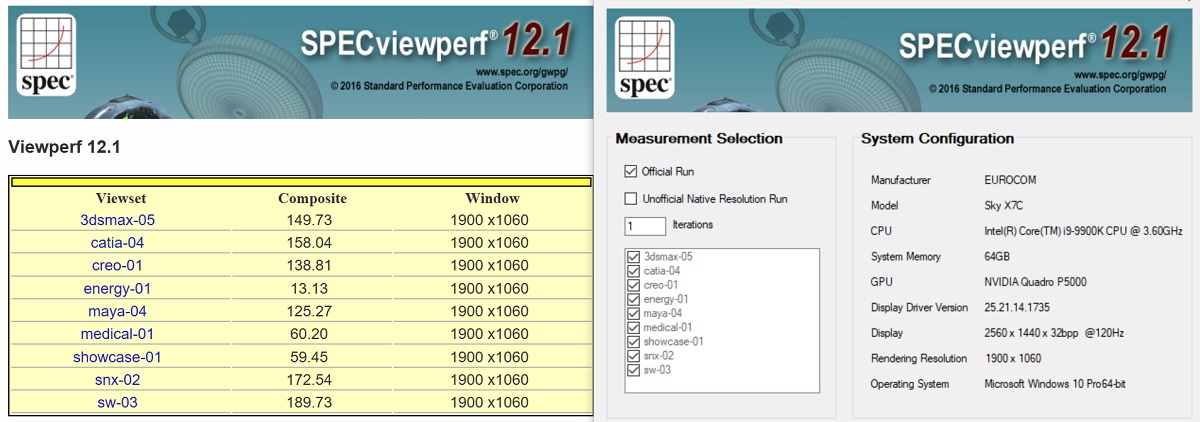Screen dimensions: 1200x422
Task: Open the 3dsmax-05 viewset link
Action: pyautogui.click(x=118, y=220)
